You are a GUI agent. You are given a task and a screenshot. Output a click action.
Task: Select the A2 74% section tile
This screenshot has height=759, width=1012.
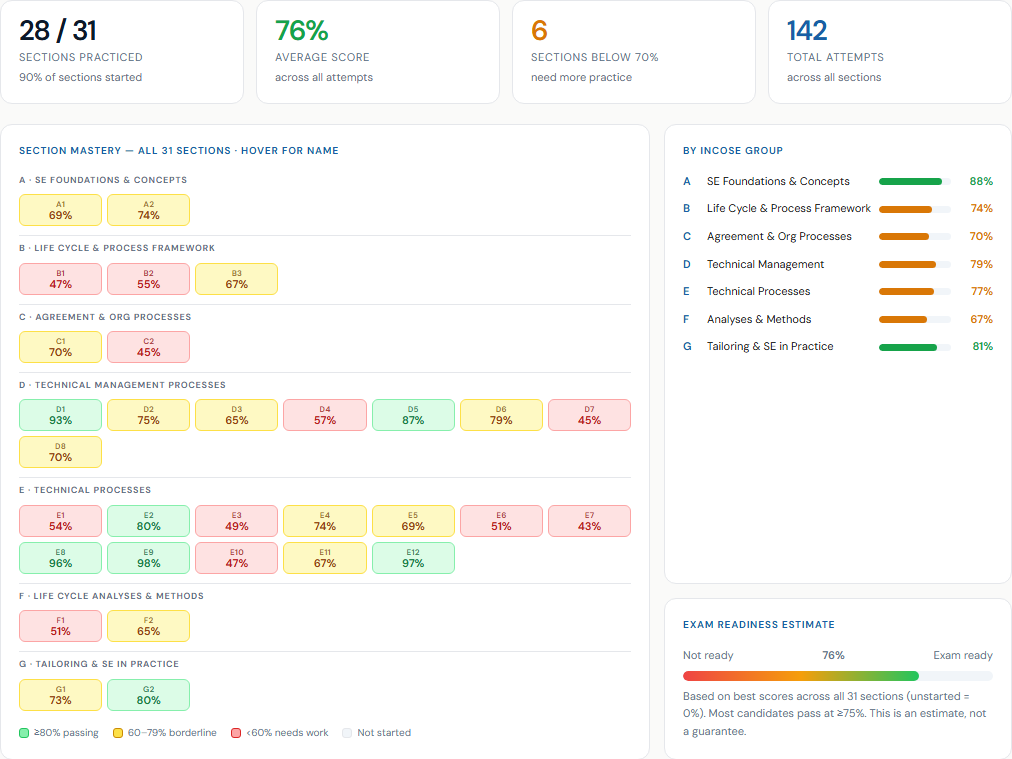148,210
